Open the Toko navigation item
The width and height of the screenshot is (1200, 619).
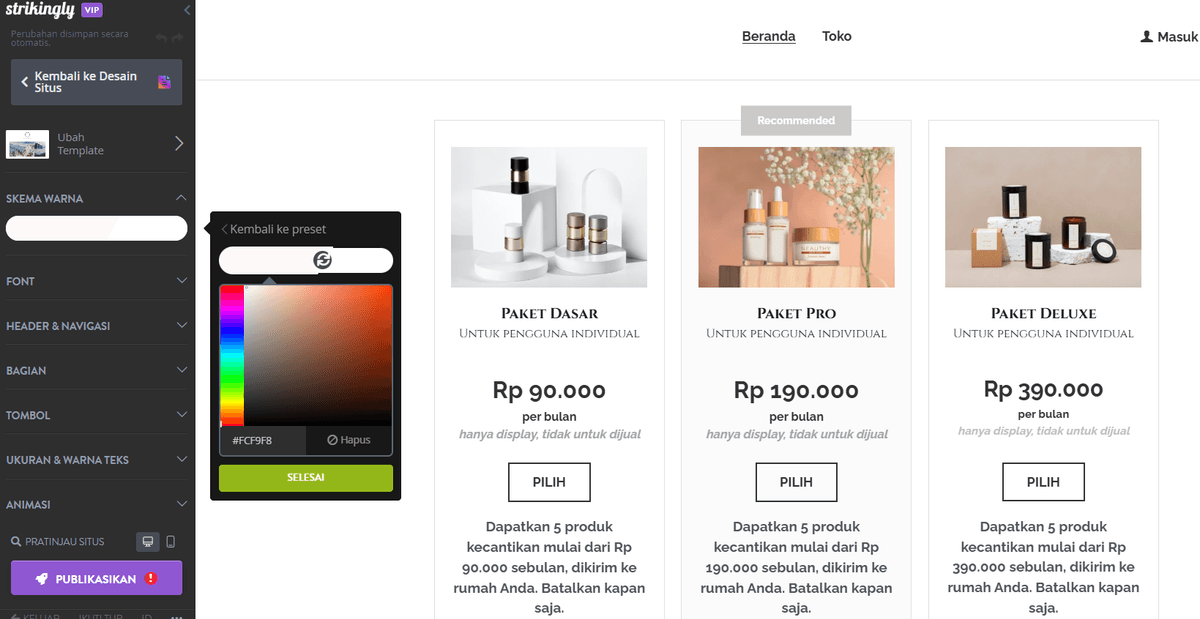click(837, 36)
